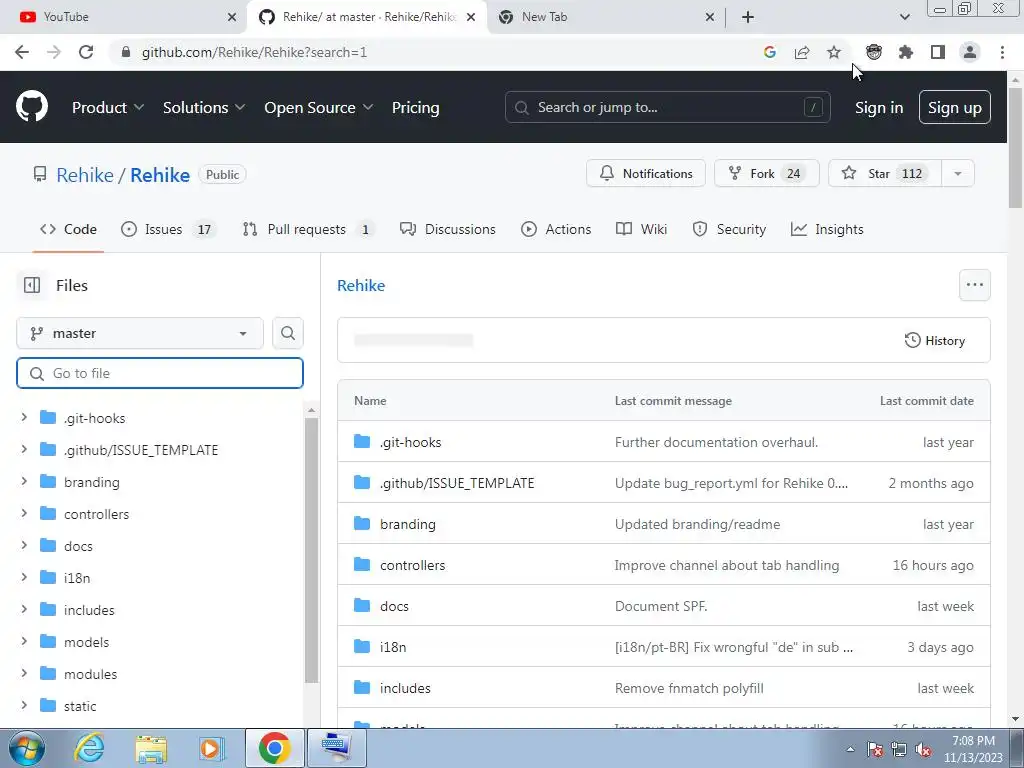Open the Rehike owner link
The image size is (1024, 768).
click(85, 175)
